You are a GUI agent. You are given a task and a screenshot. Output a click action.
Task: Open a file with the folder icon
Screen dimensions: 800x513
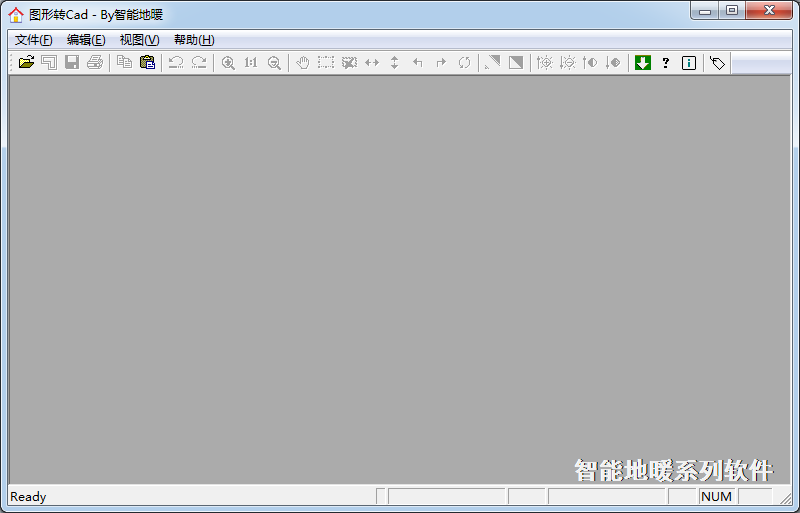pyautogui.click(x=26, y=62)
